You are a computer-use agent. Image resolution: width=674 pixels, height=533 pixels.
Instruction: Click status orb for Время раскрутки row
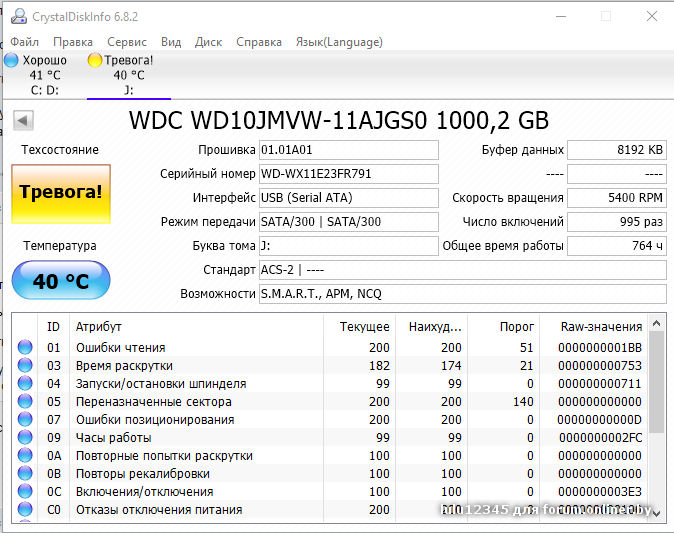(x=25, y=365)
